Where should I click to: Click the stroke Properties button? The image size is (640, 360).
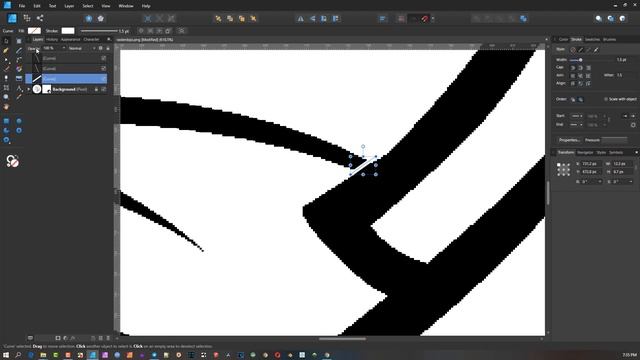(x=569, y=140)
